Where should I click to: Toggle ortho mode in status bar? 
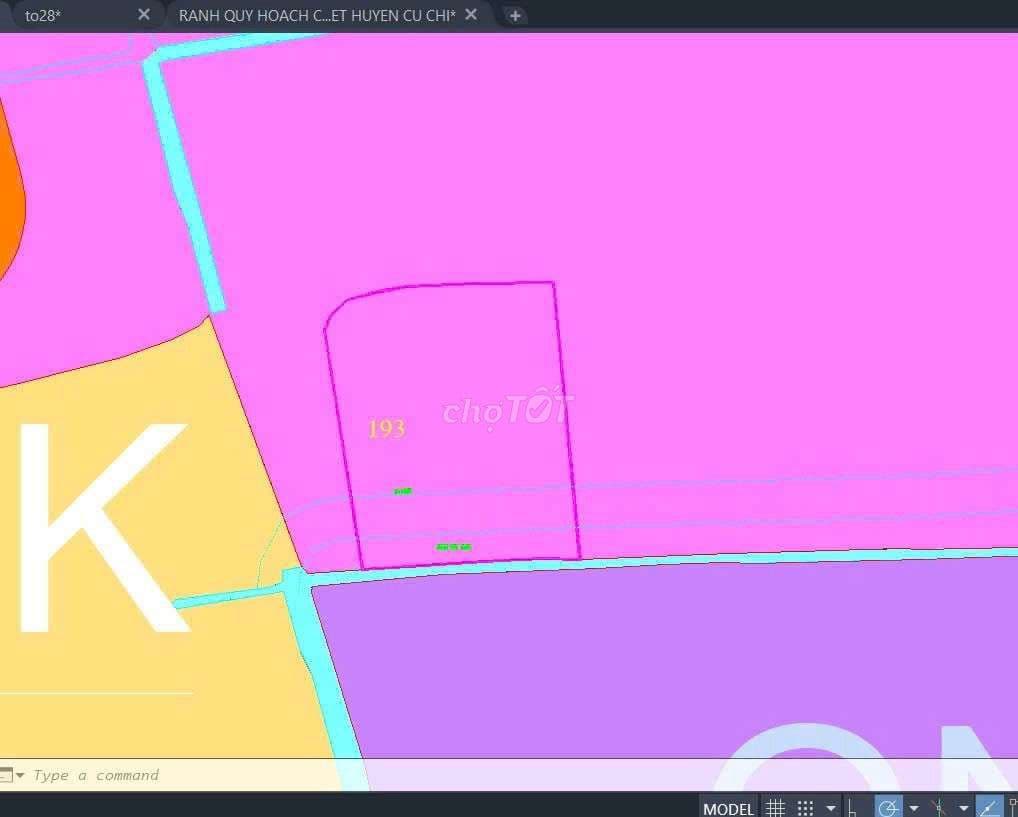coord(852,808)
